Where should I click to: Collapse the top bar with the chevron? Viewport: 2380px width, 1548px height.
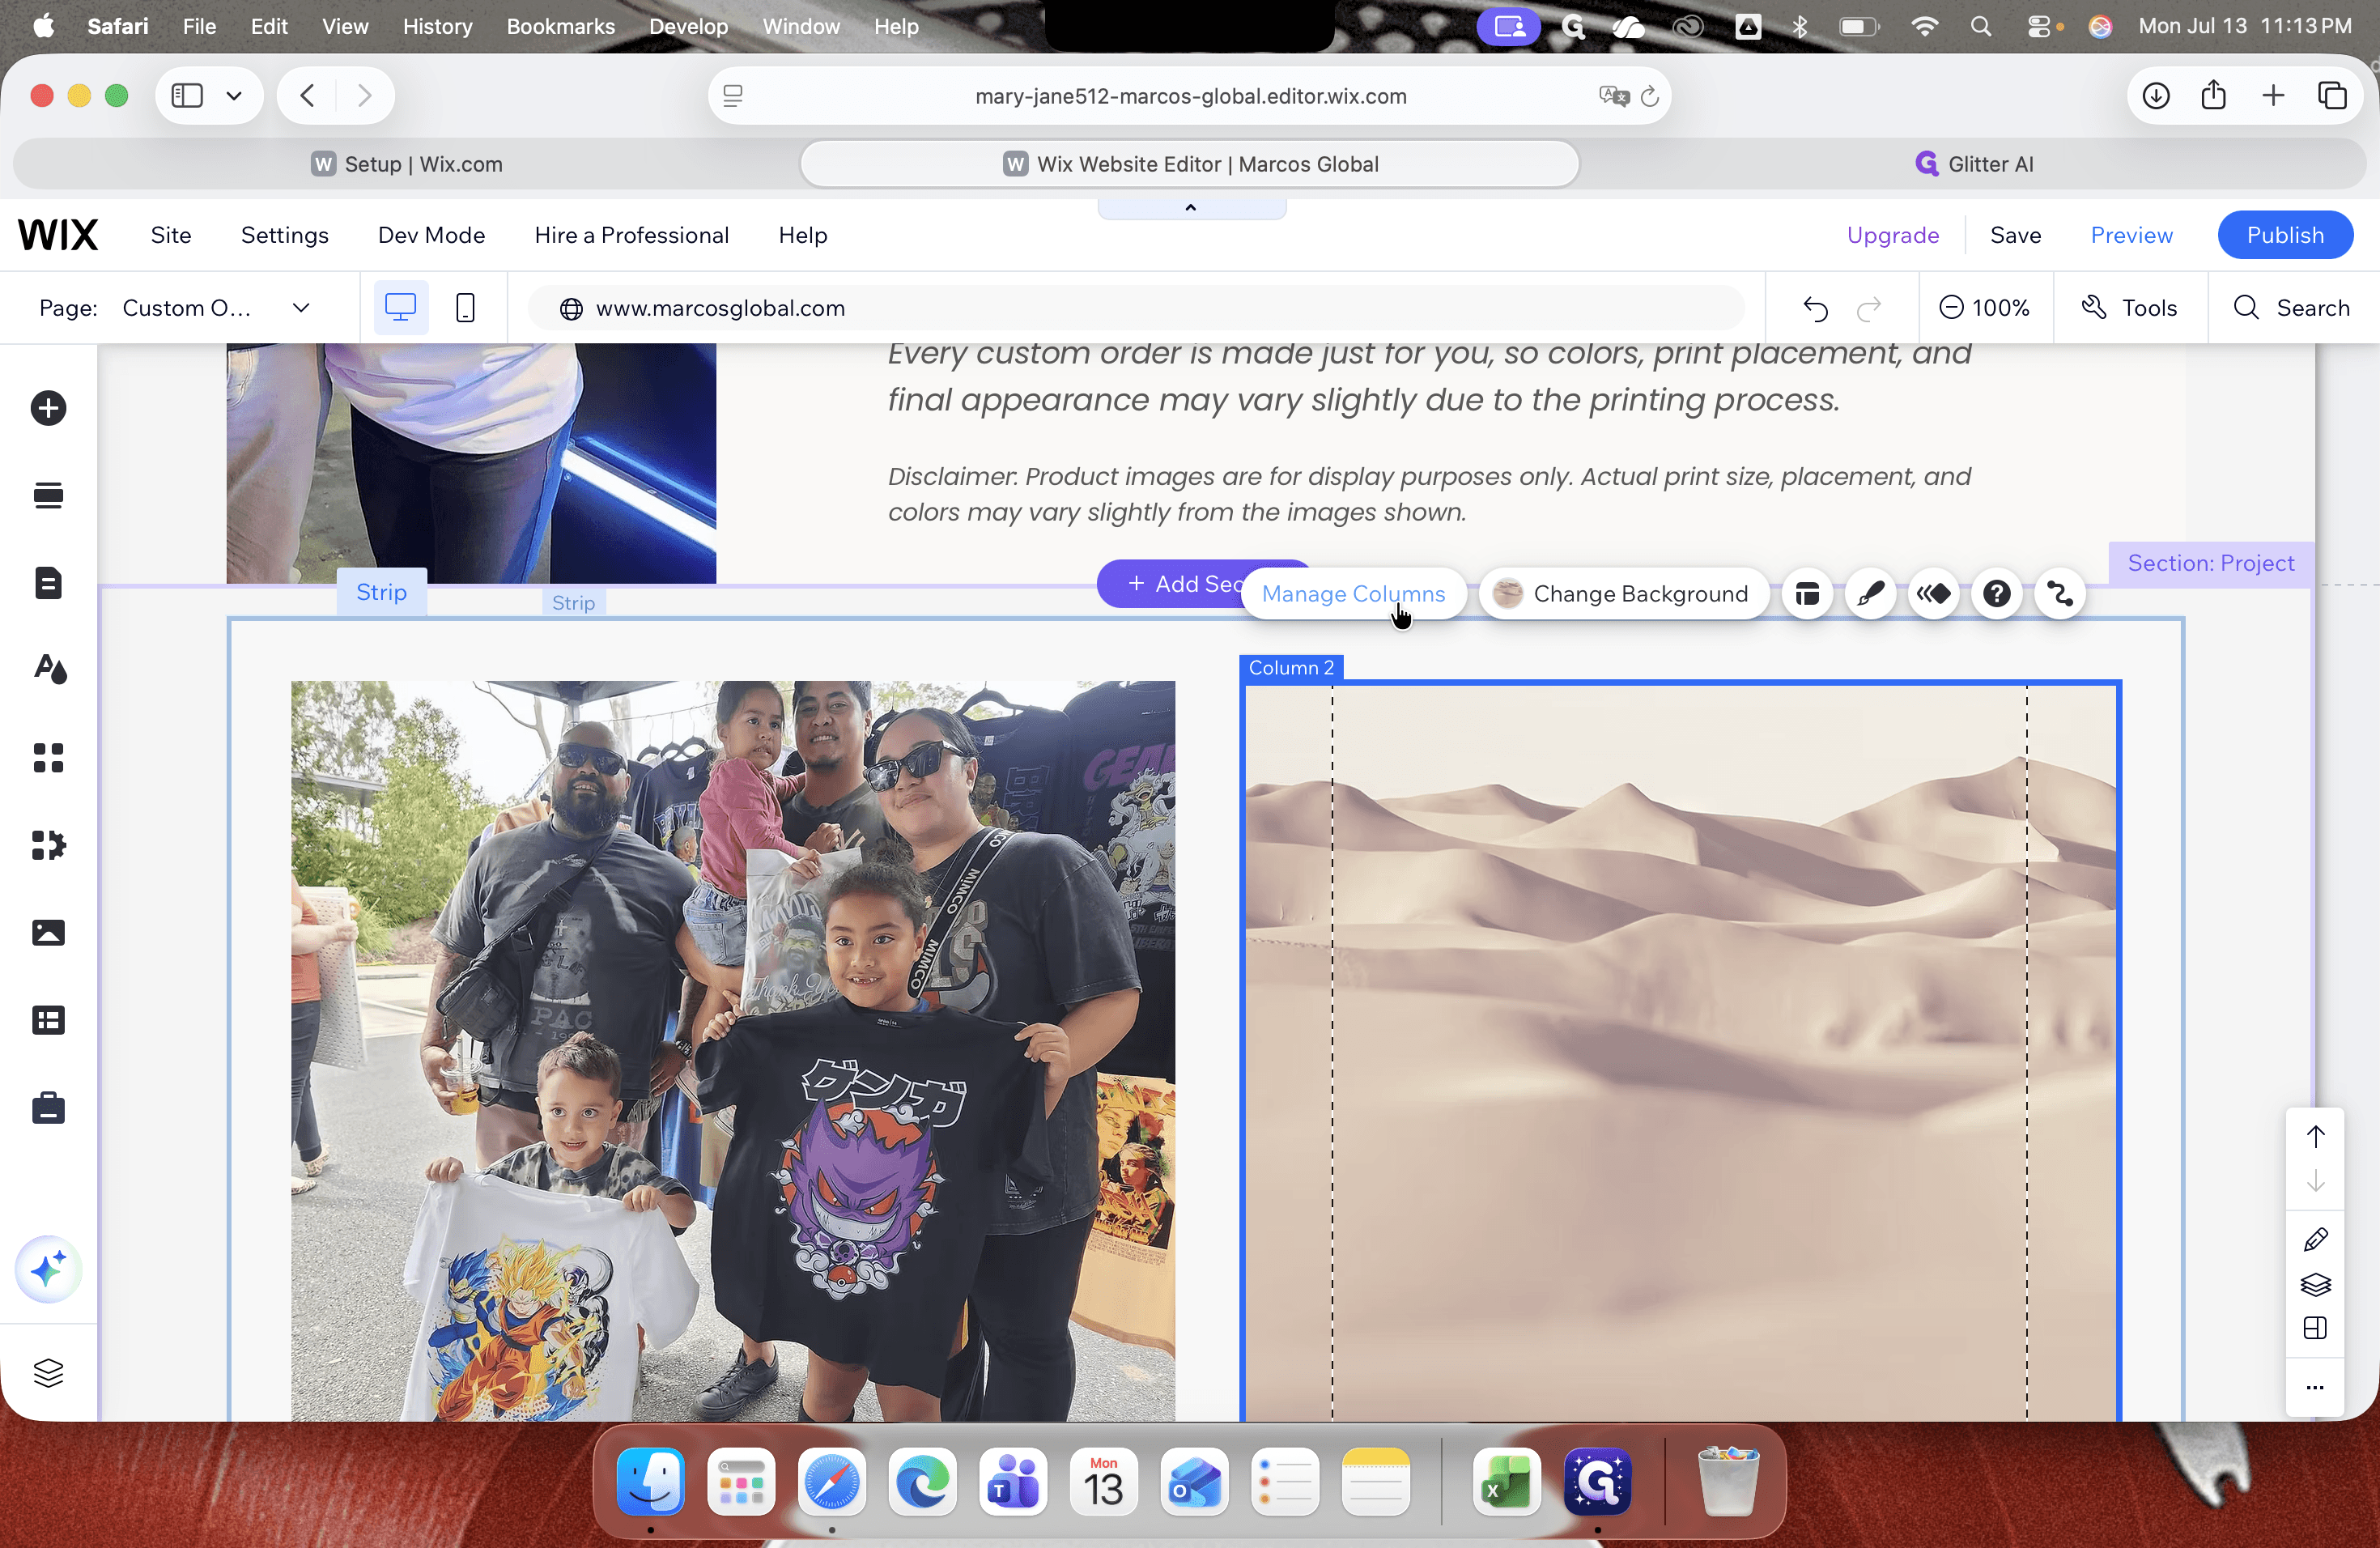pos(1190,208)
